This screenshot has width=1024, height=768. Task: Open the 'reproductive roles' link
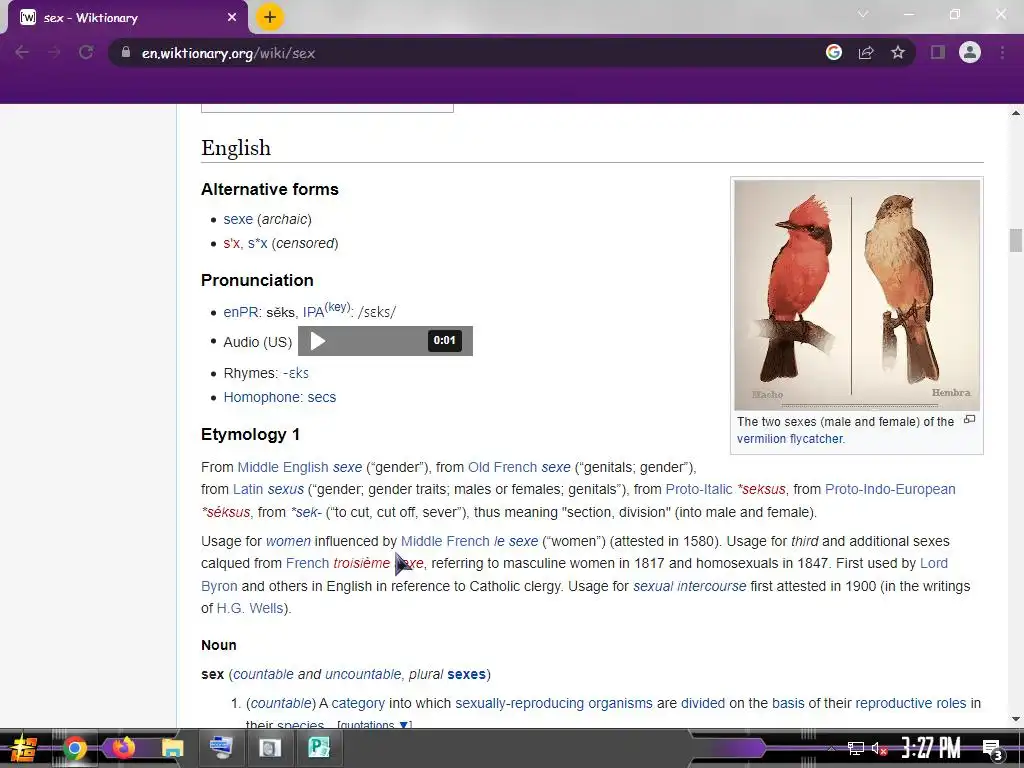coord(910,703)
